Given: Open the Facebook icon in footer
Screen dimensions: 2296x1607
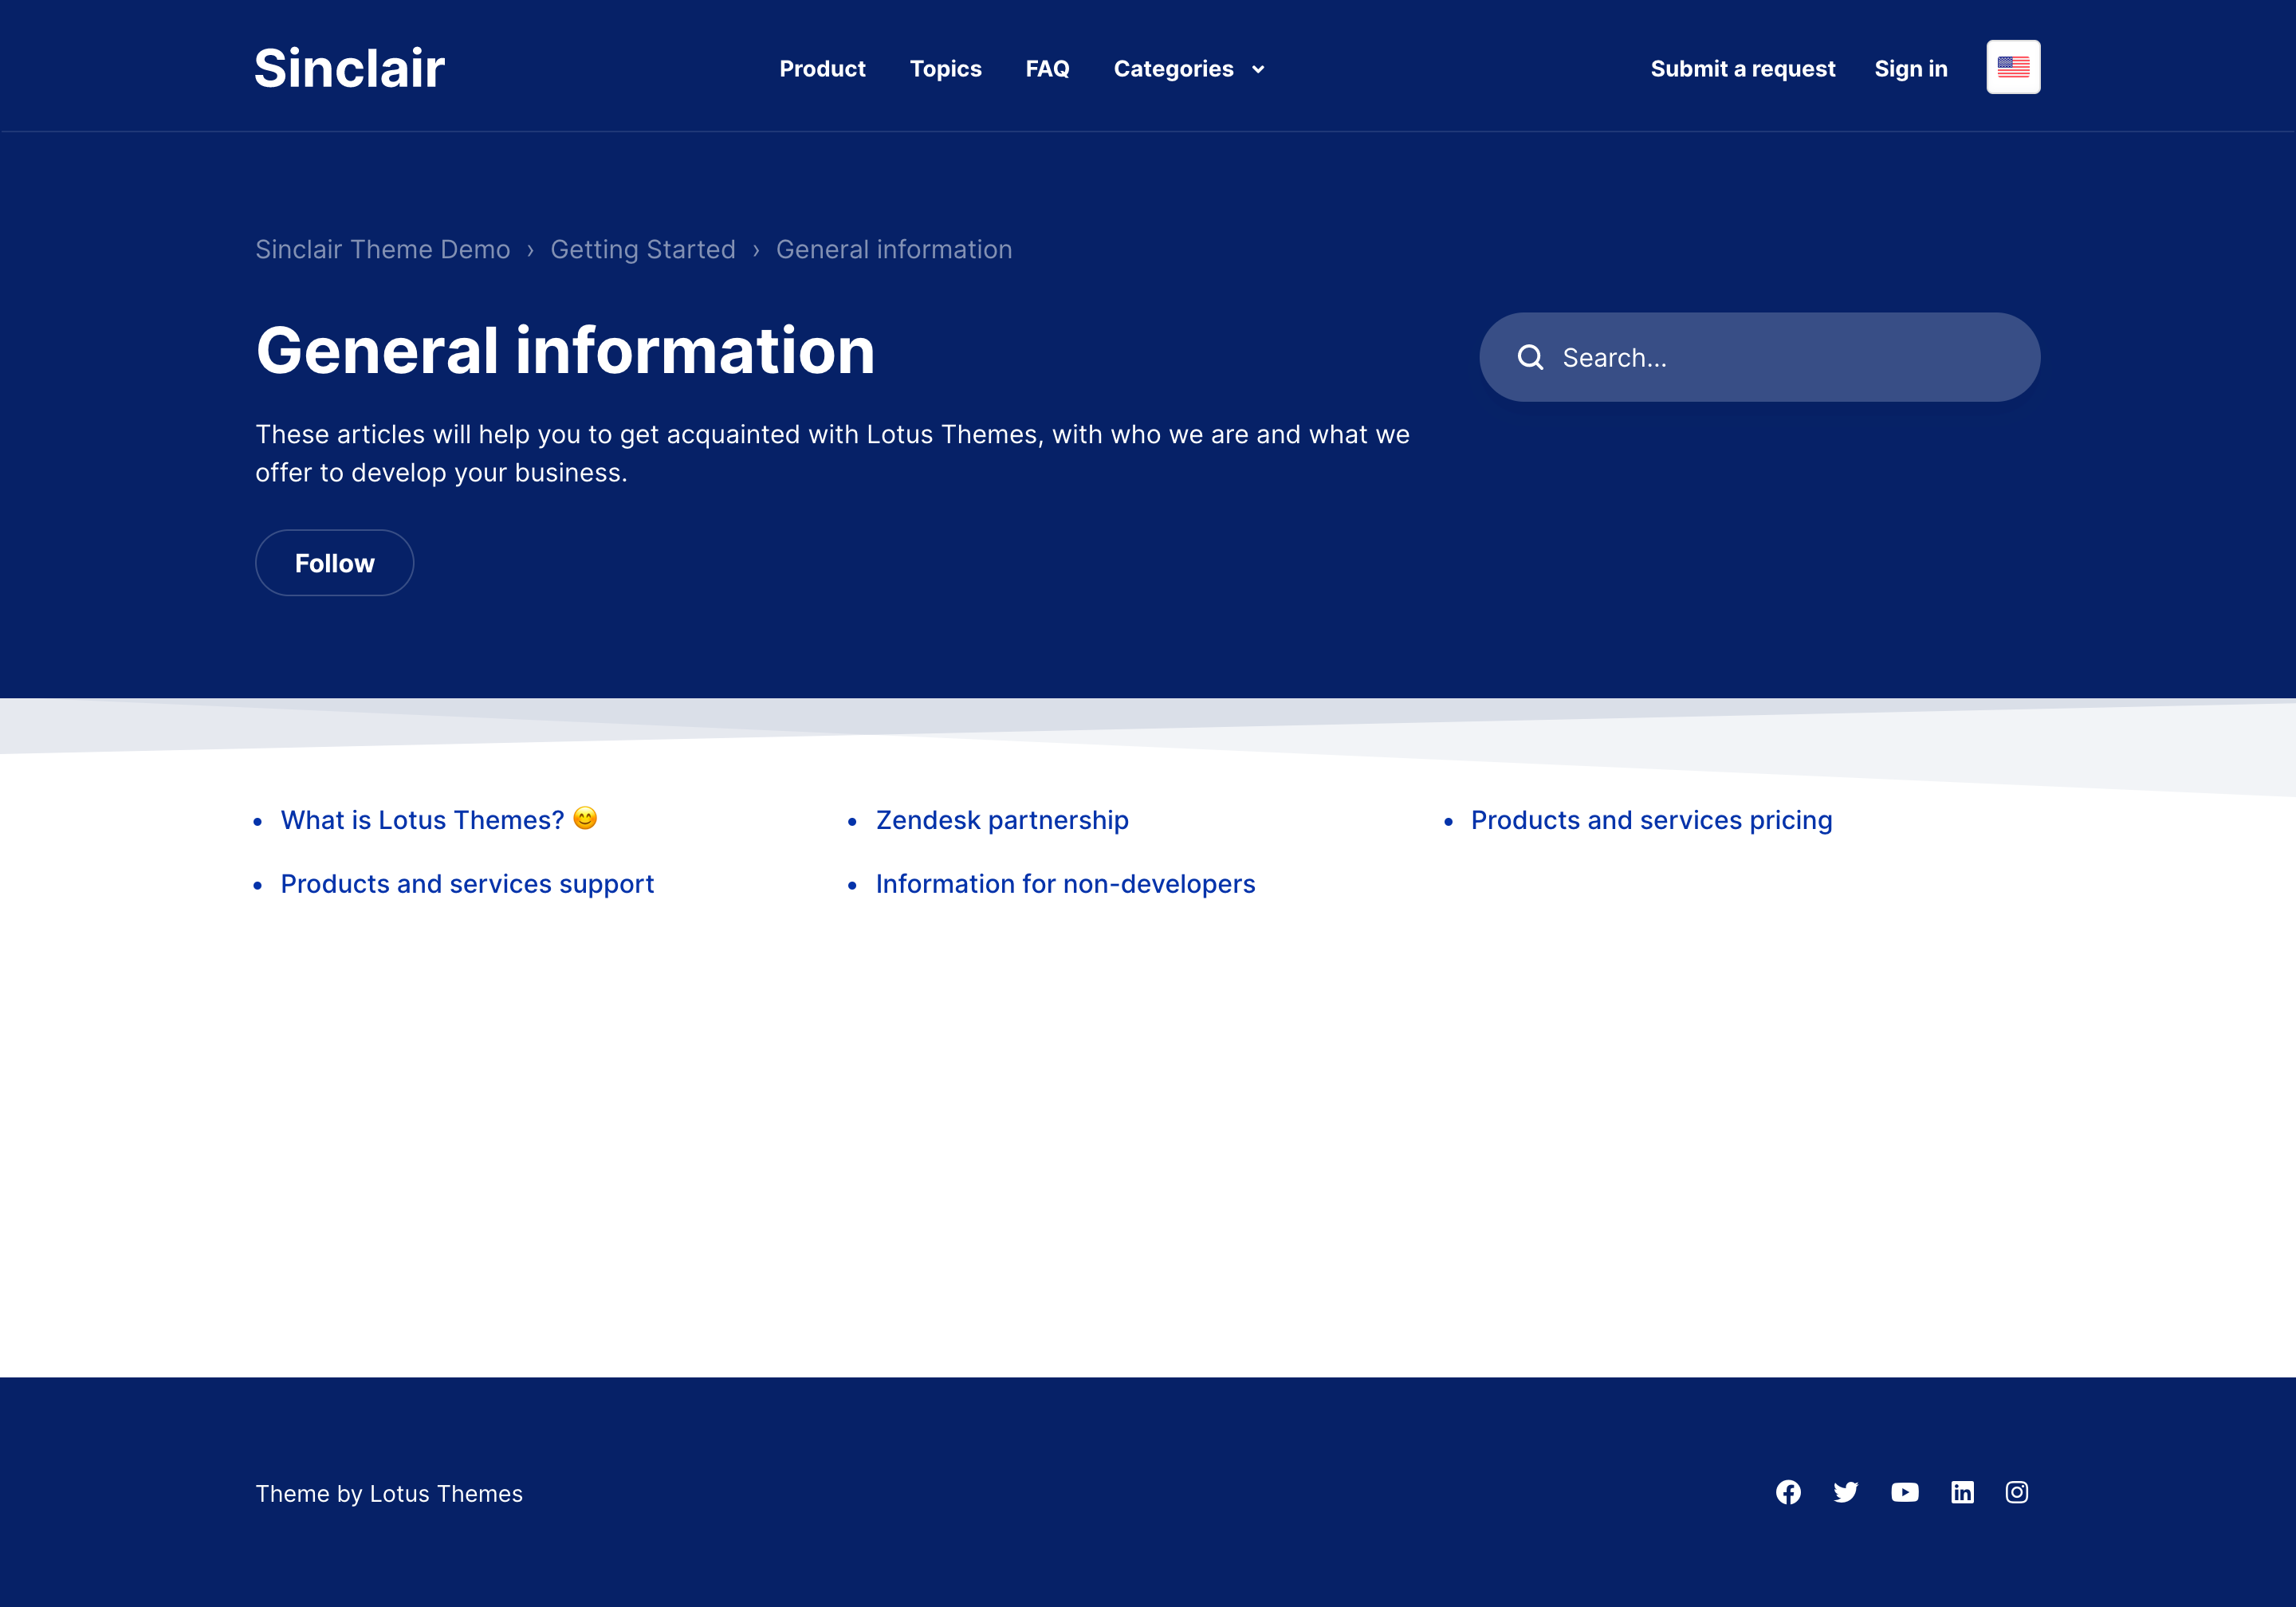Looking at the screenshot, I should pyautogui.click(x=1788, y=1492).
